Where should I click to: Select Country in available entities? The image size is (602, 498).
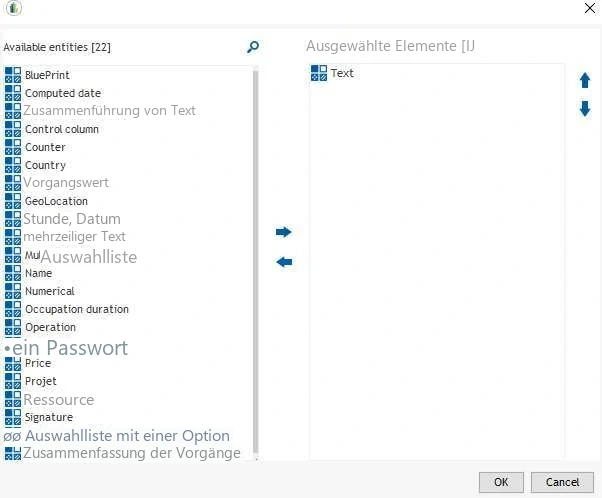pos(45,165)
